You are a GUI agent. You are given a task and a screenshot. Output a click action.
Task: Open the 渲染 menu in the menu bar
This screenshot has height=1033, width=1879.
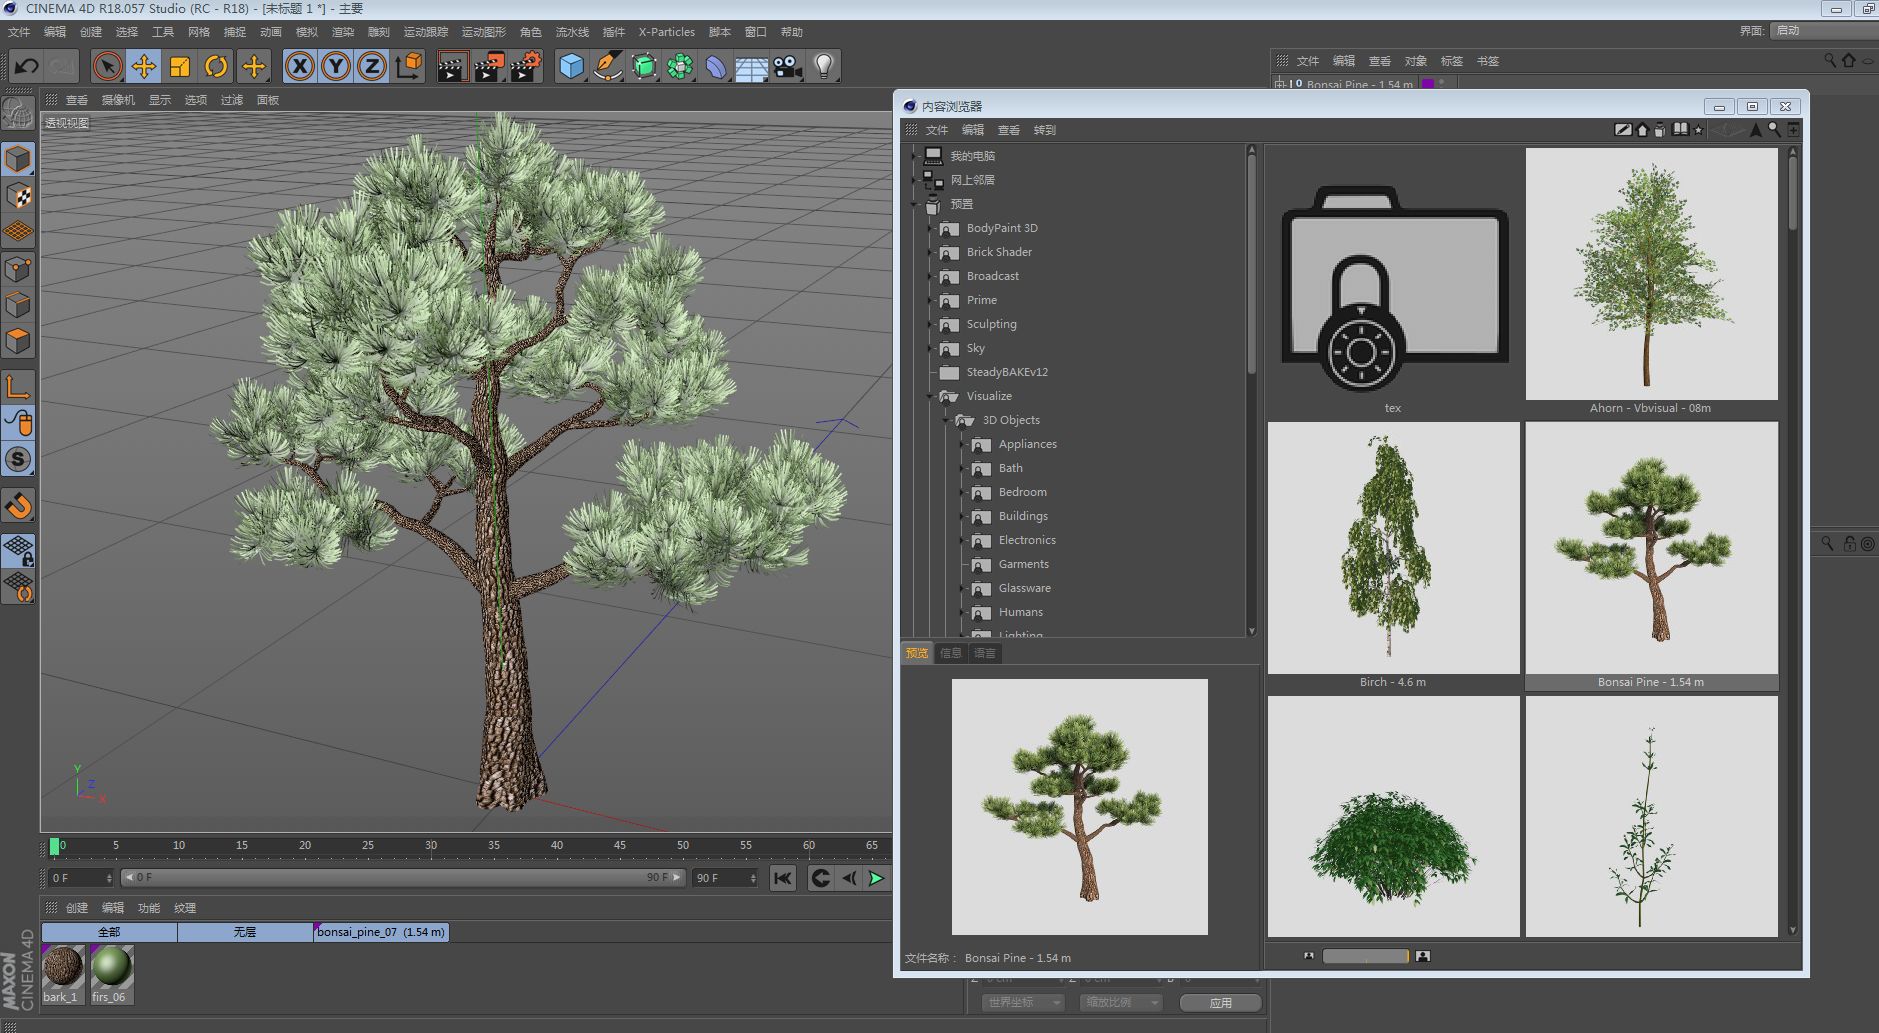point(342,32)
